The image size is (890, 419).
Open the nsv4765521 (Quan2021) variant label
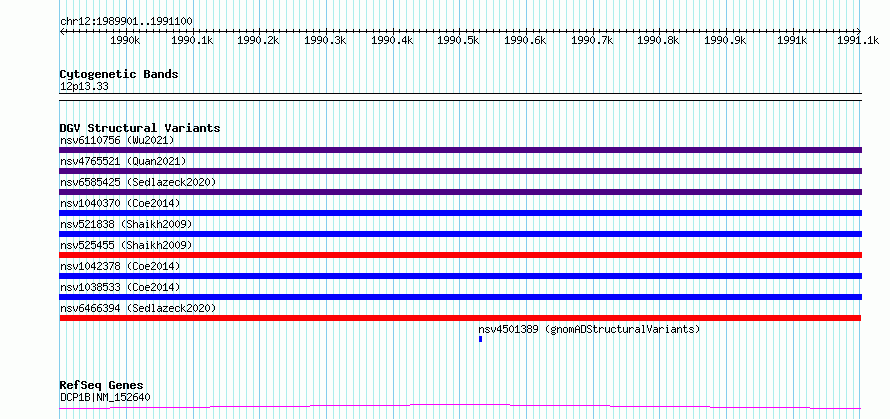[x=123, y=161]
